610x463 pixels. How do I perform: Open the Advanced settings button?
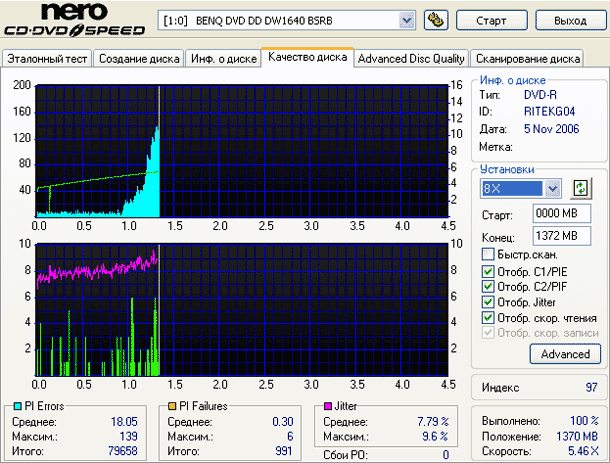[x=565, y=354]
